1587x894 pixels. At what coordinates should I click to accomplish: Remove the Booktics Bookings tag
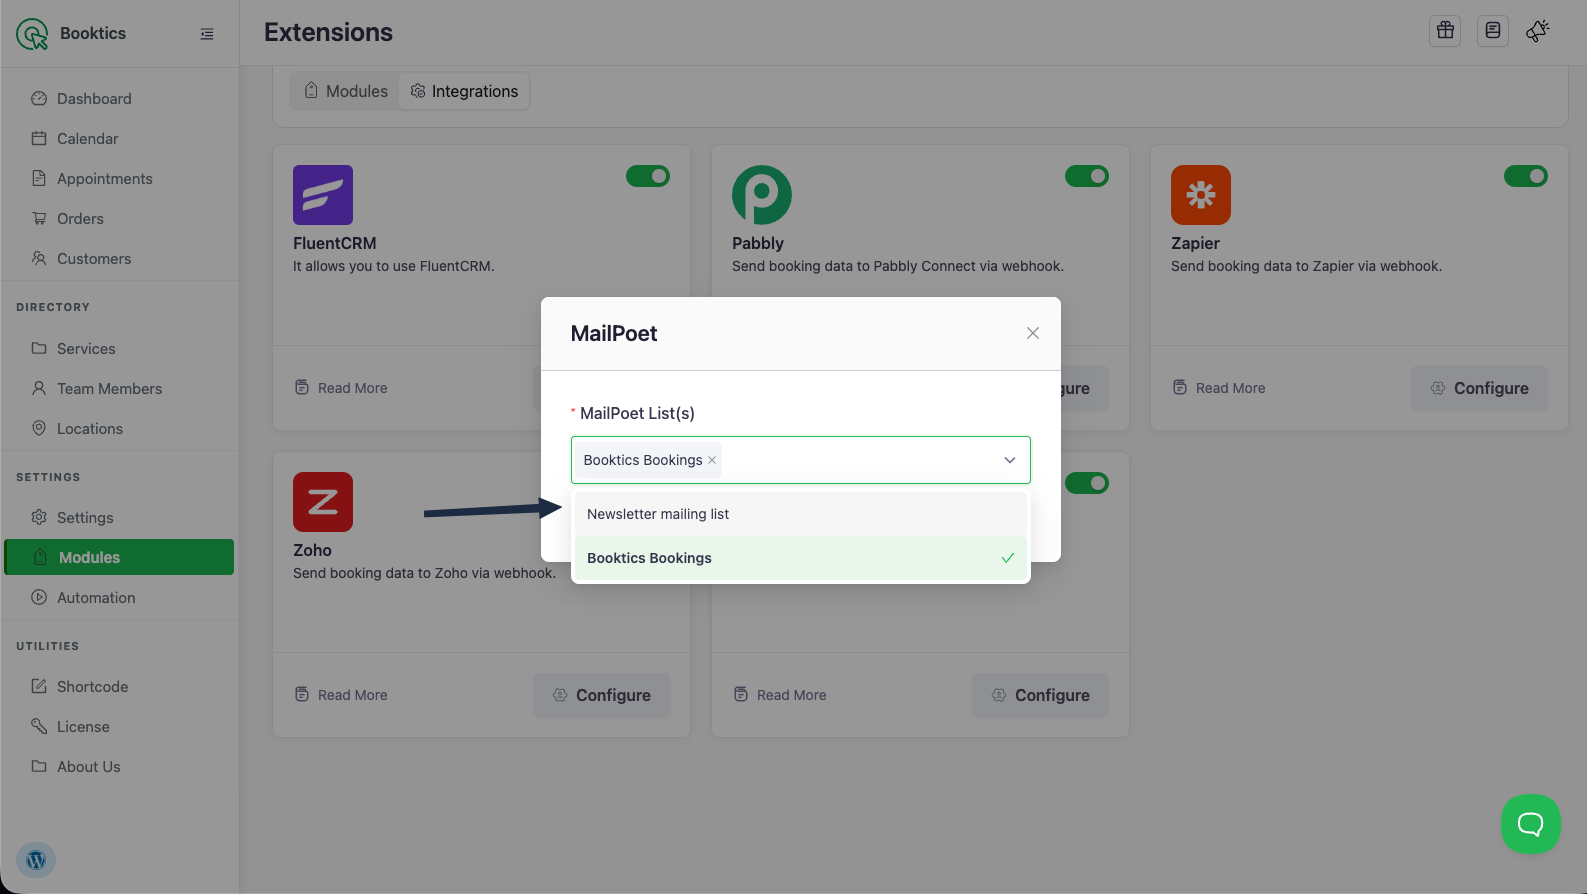(712, 460)
